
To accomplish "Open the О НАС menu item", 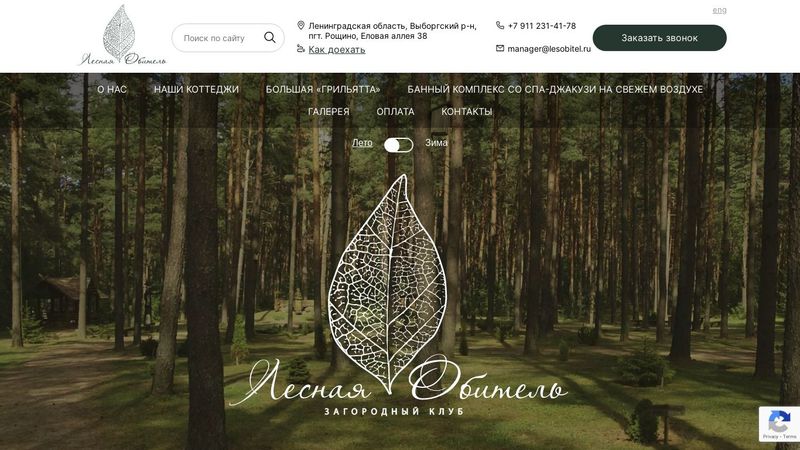I will (112, 89).
